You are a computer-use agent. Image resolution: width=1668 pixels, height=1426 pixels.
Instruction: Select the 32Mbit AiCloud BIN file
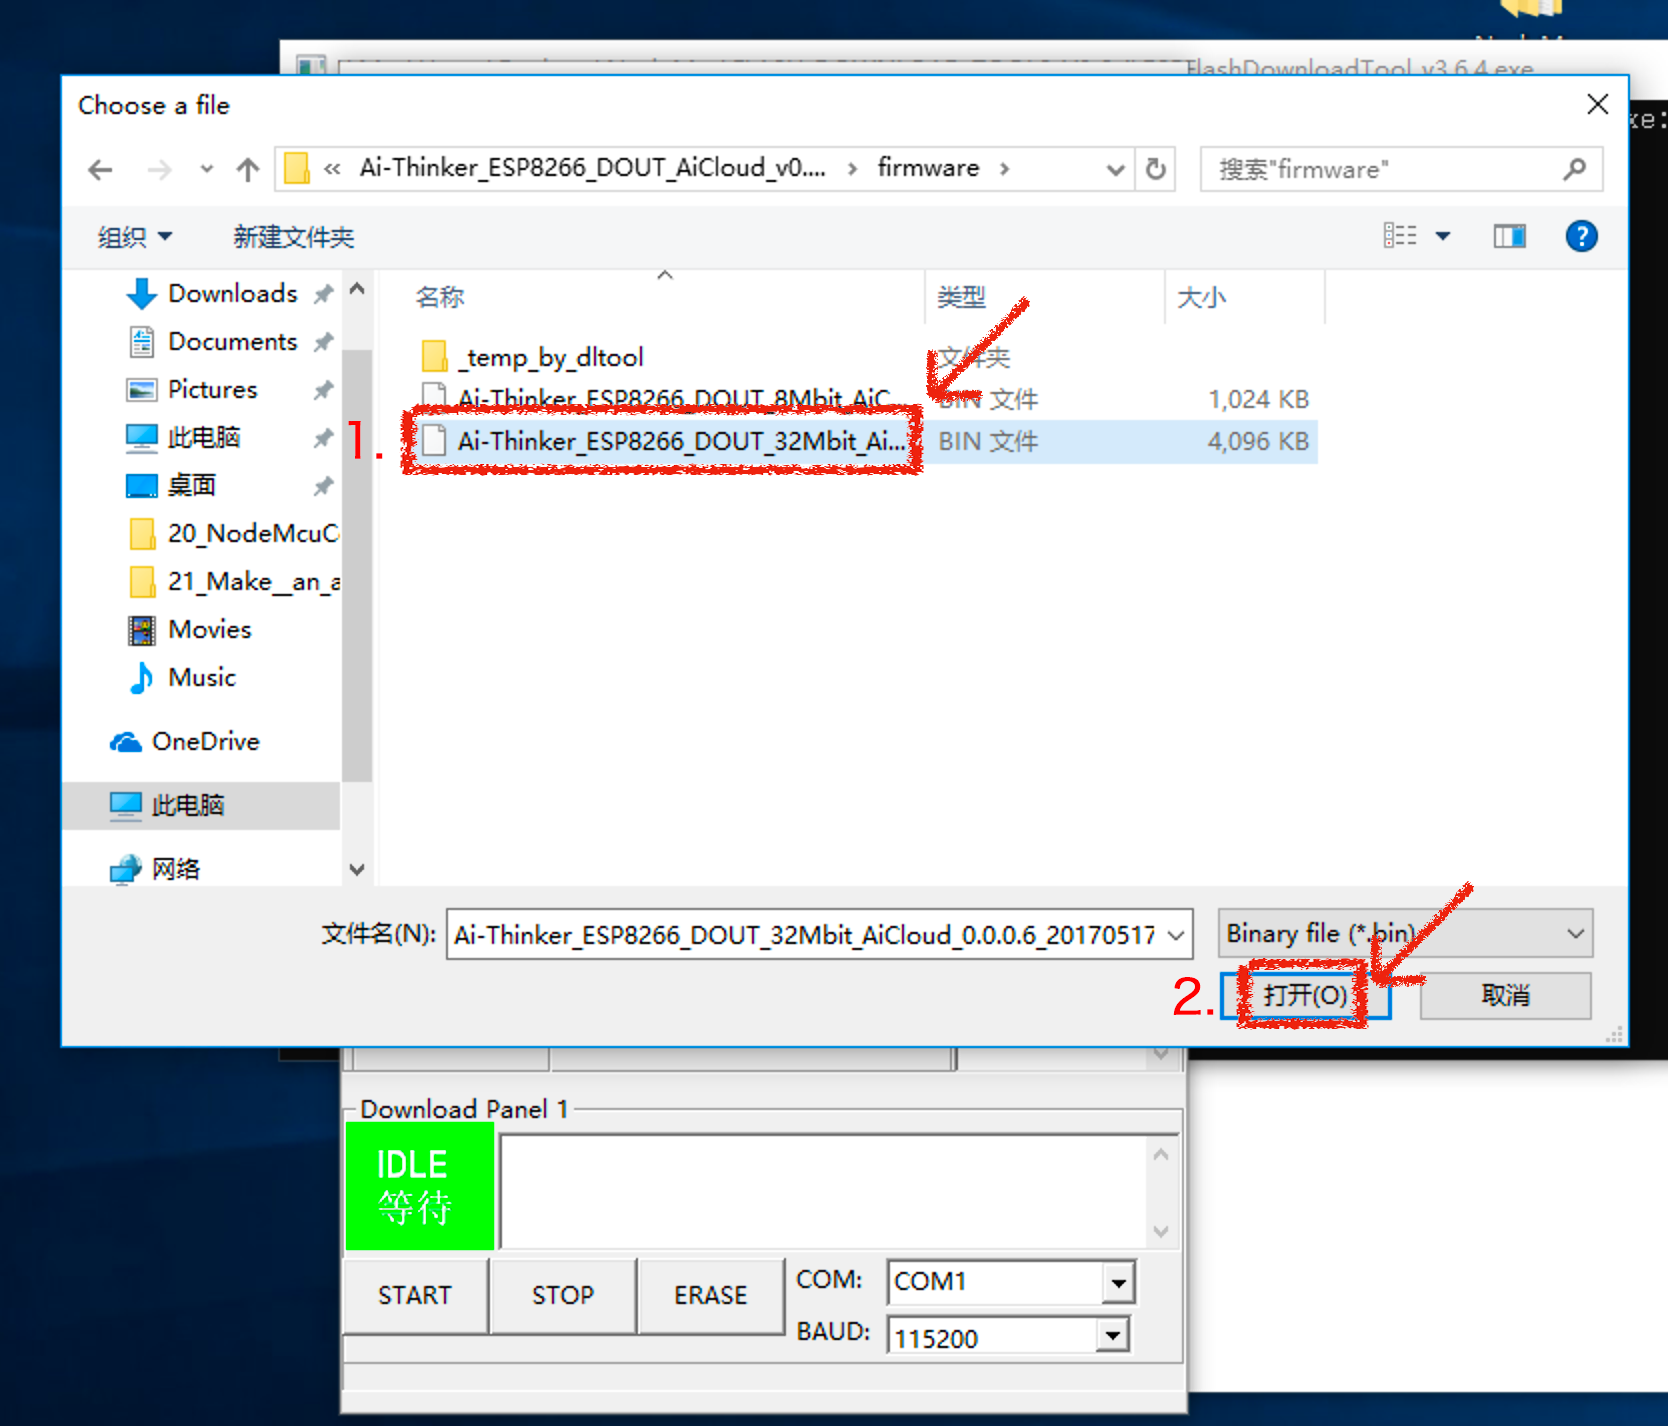[680, 441]
